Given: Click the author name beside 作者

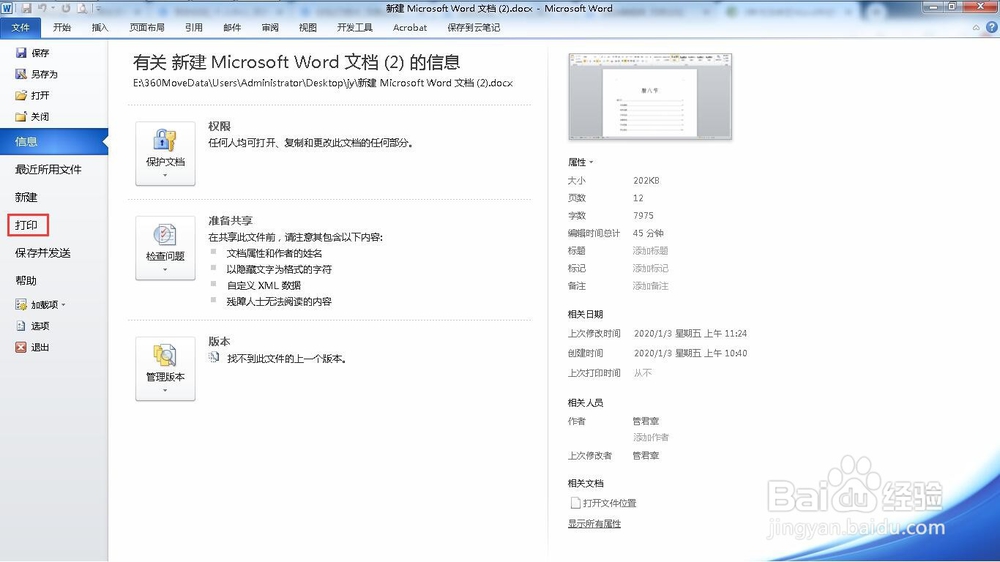Looking at the screenshot, I should click(645, 421).
